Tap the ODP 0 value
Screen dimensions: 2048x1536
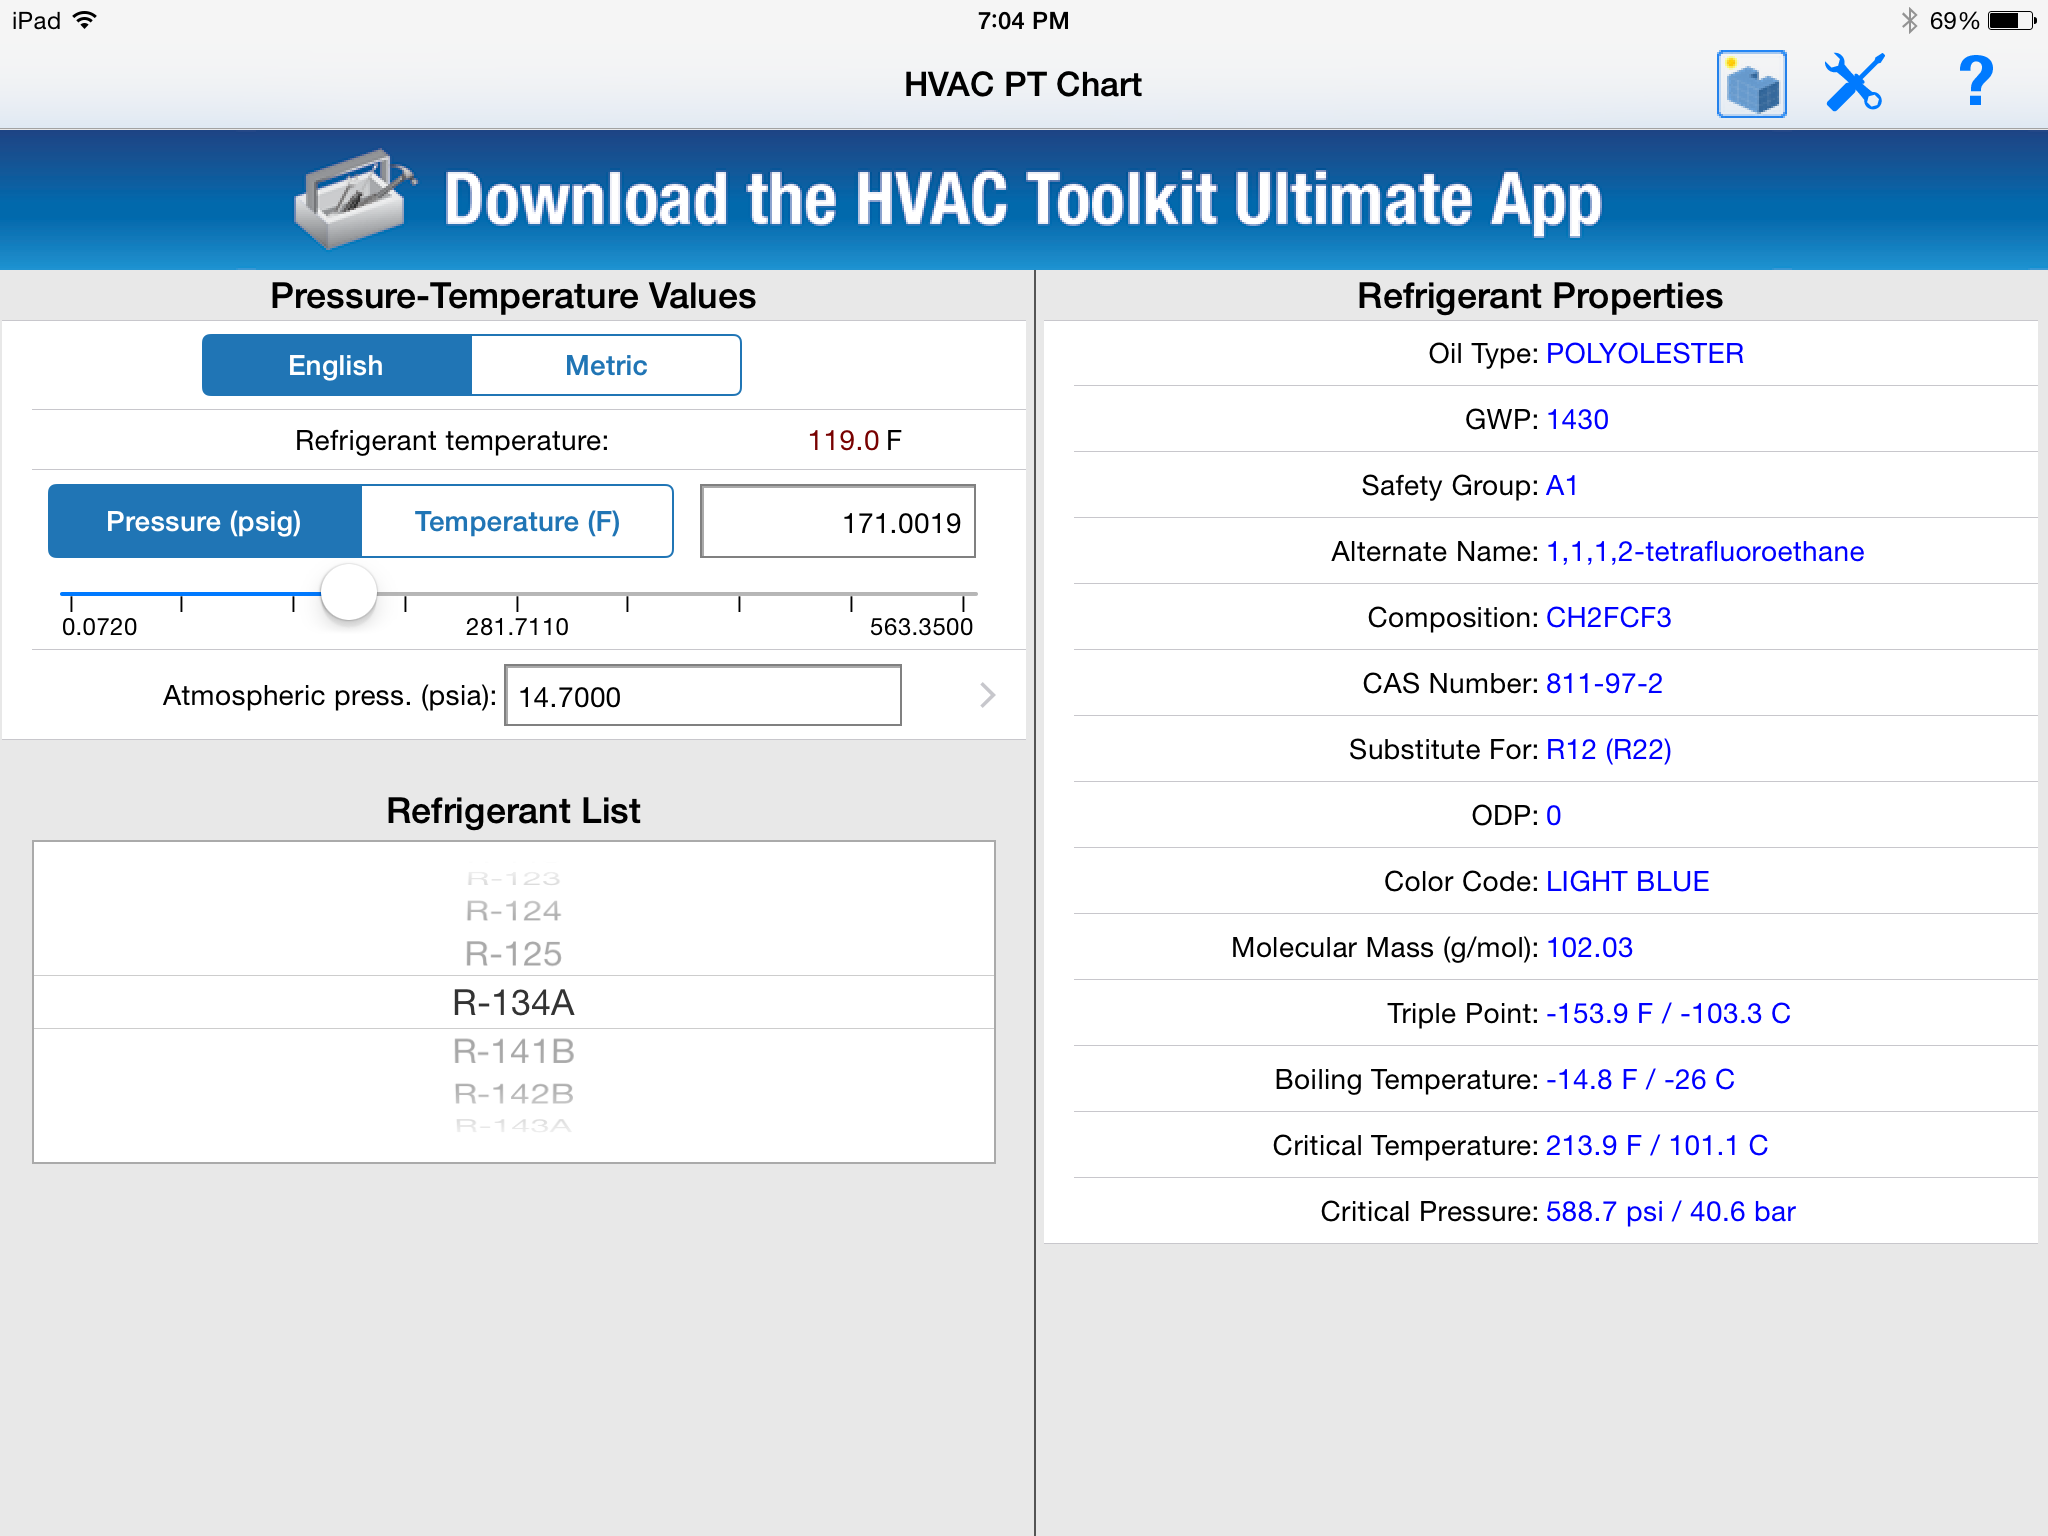coord(1553,815)
